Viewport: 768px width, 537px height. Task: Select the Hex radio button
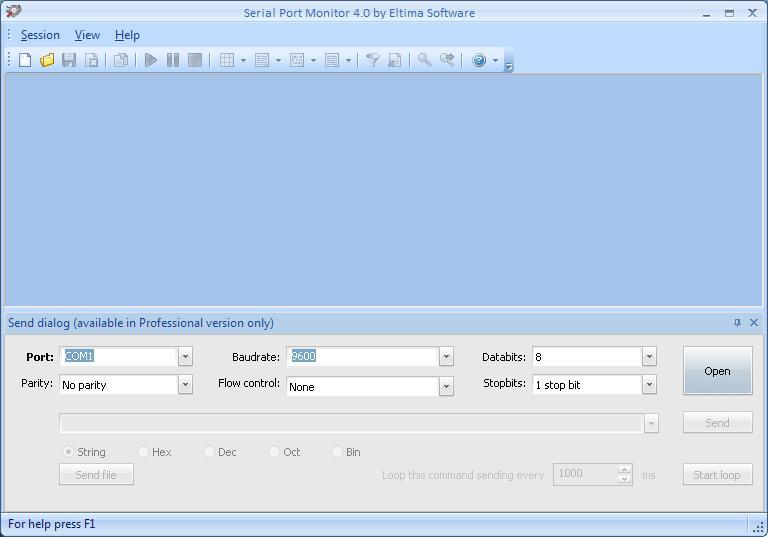tap(144, 451)
